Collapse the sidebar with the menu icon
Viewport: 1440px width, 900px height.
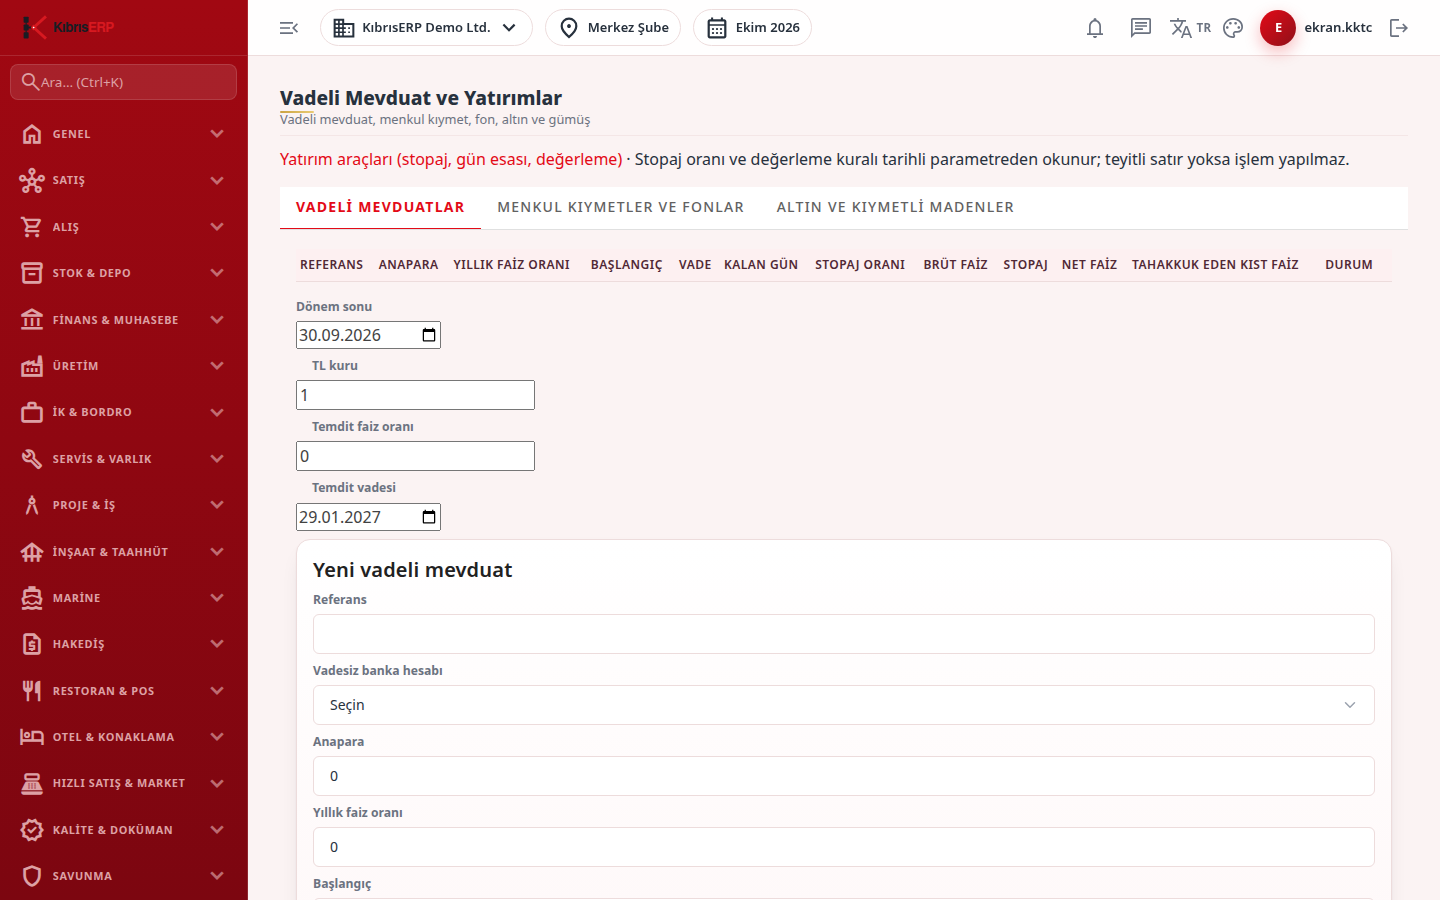pyautogui.click(x=289, y=28)
